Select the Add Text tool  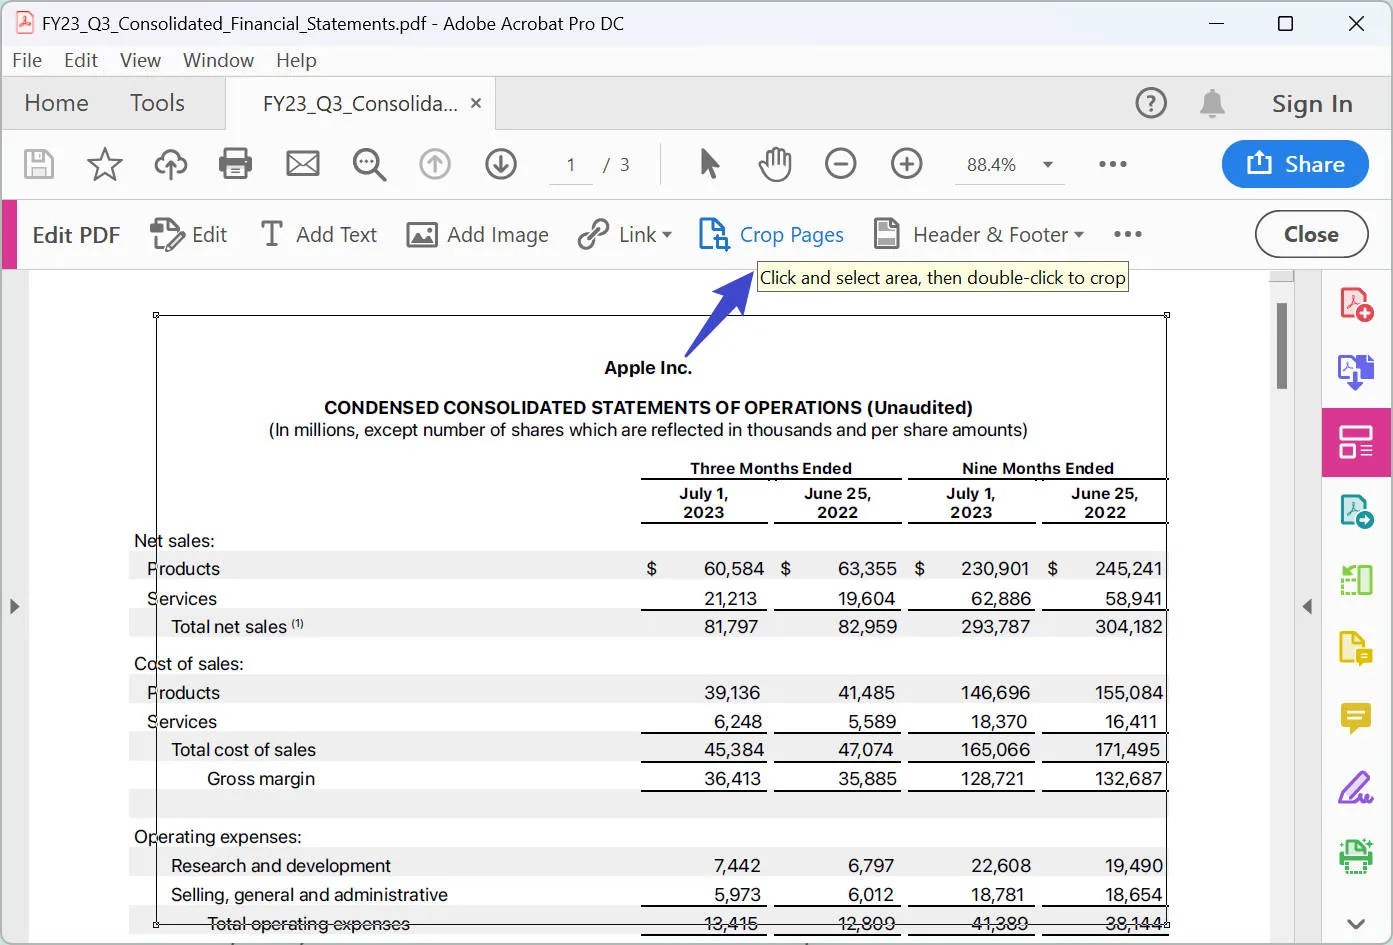pos(318,234)
